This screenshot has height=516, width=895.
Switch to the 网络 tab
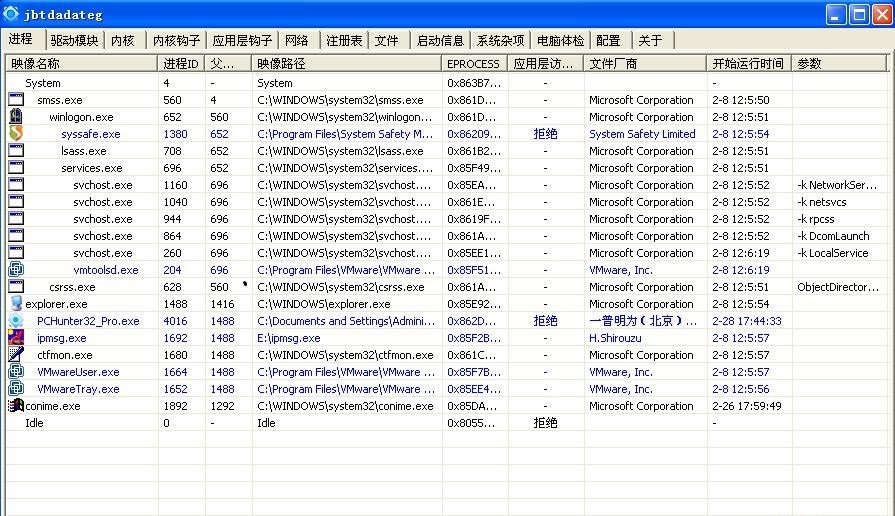[297, 41]
